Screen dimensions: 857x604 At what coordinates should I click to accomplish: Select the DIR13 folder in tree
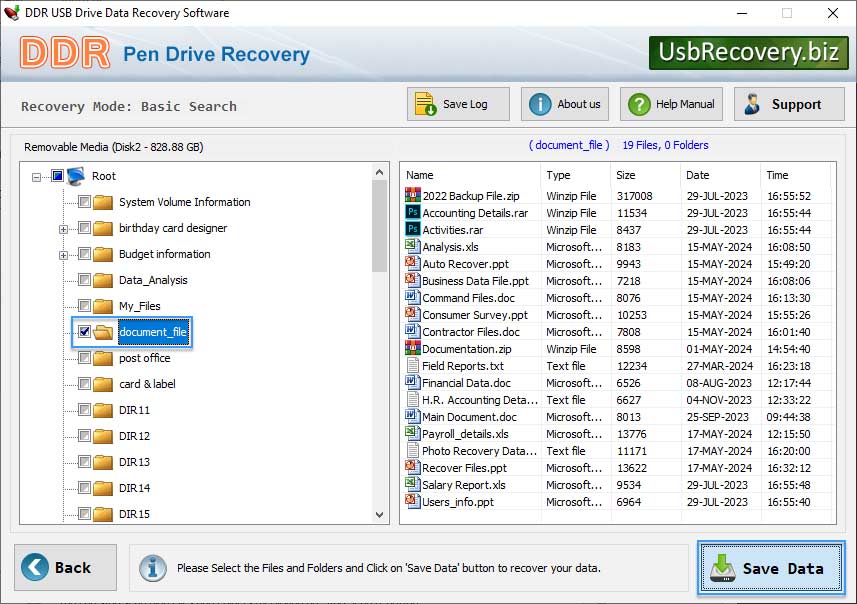tap(134, 462)
